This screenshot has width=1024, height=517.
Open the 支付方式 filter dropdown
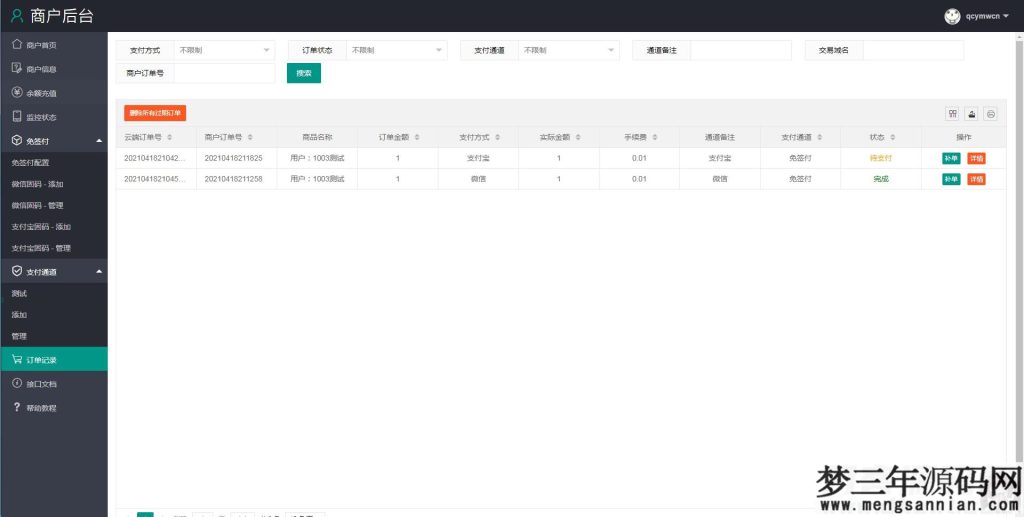pyautogui.click(x=224, y=50)
